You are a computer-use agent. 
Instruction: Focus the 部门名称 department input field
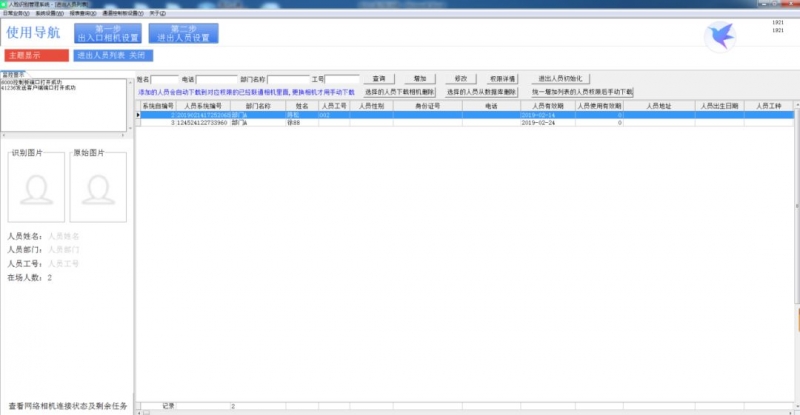(x=287, y=78)
